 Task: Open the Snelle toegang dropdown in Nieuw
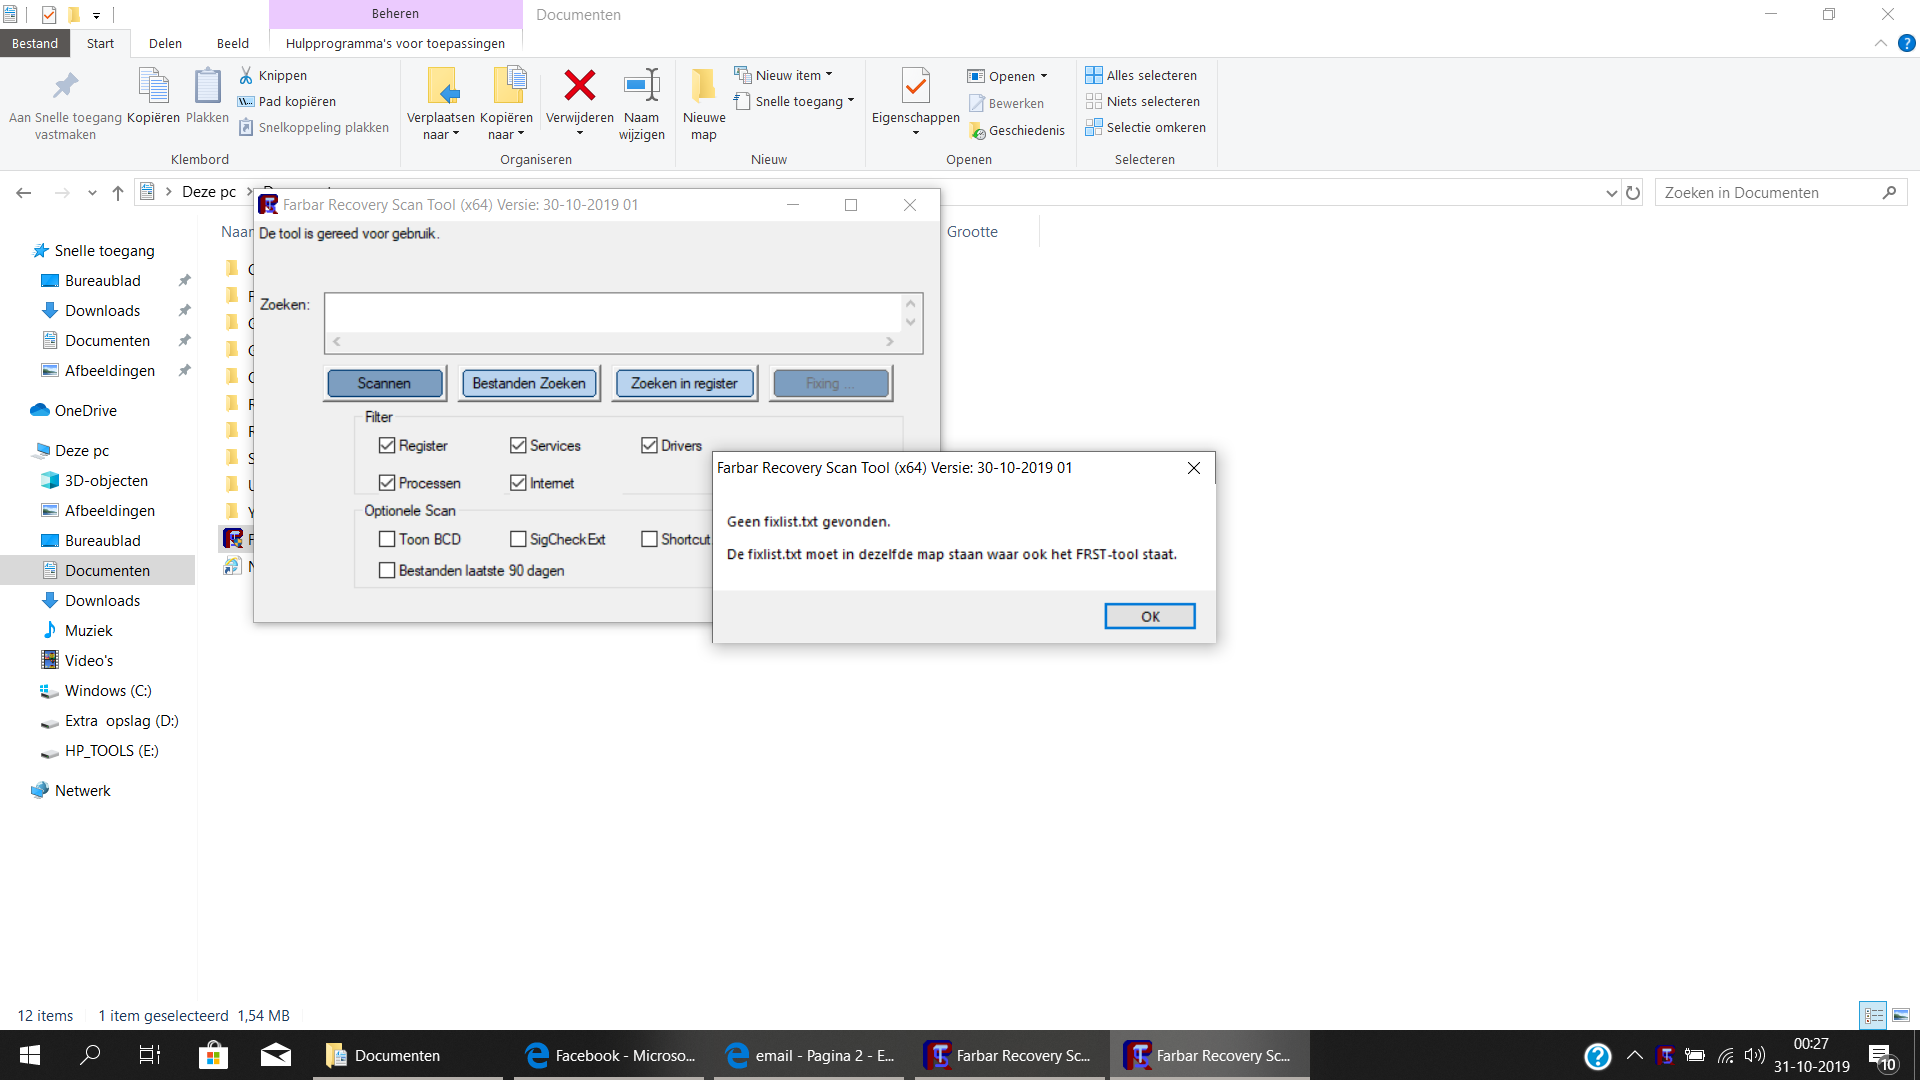coord(851,101)
